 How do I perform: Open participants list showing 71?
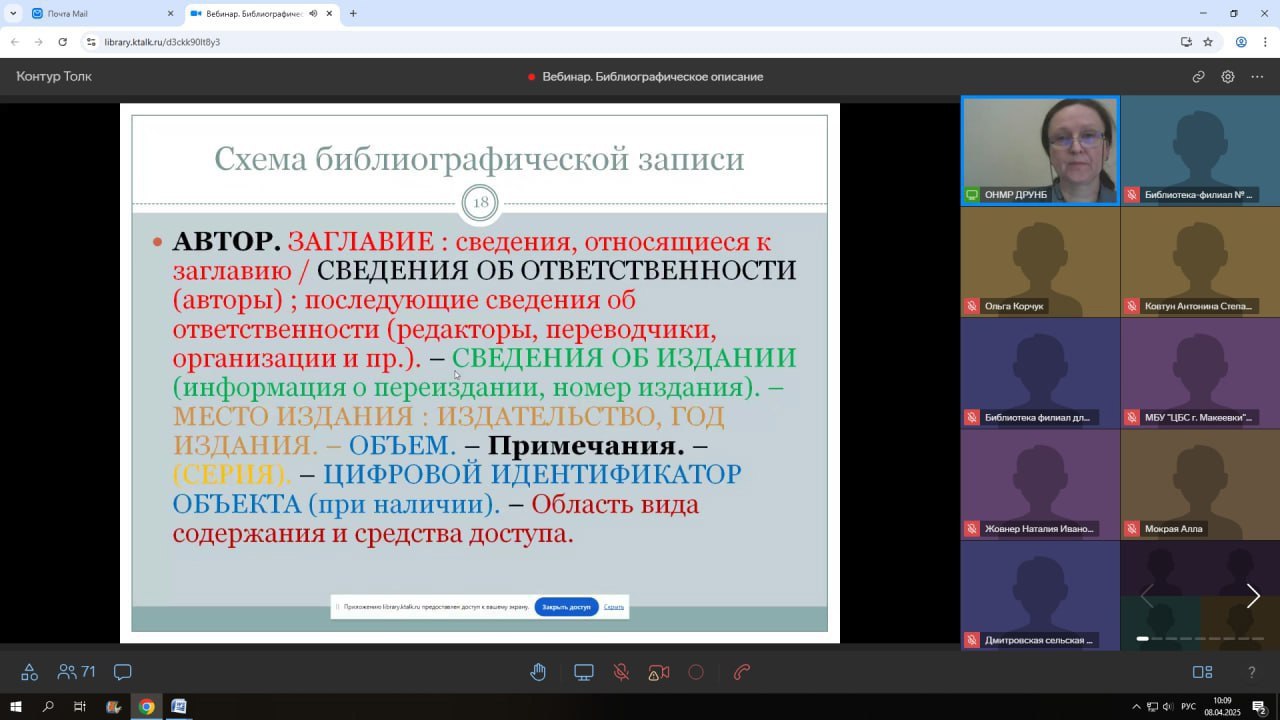pyautogui.click(x=76, y=672)
